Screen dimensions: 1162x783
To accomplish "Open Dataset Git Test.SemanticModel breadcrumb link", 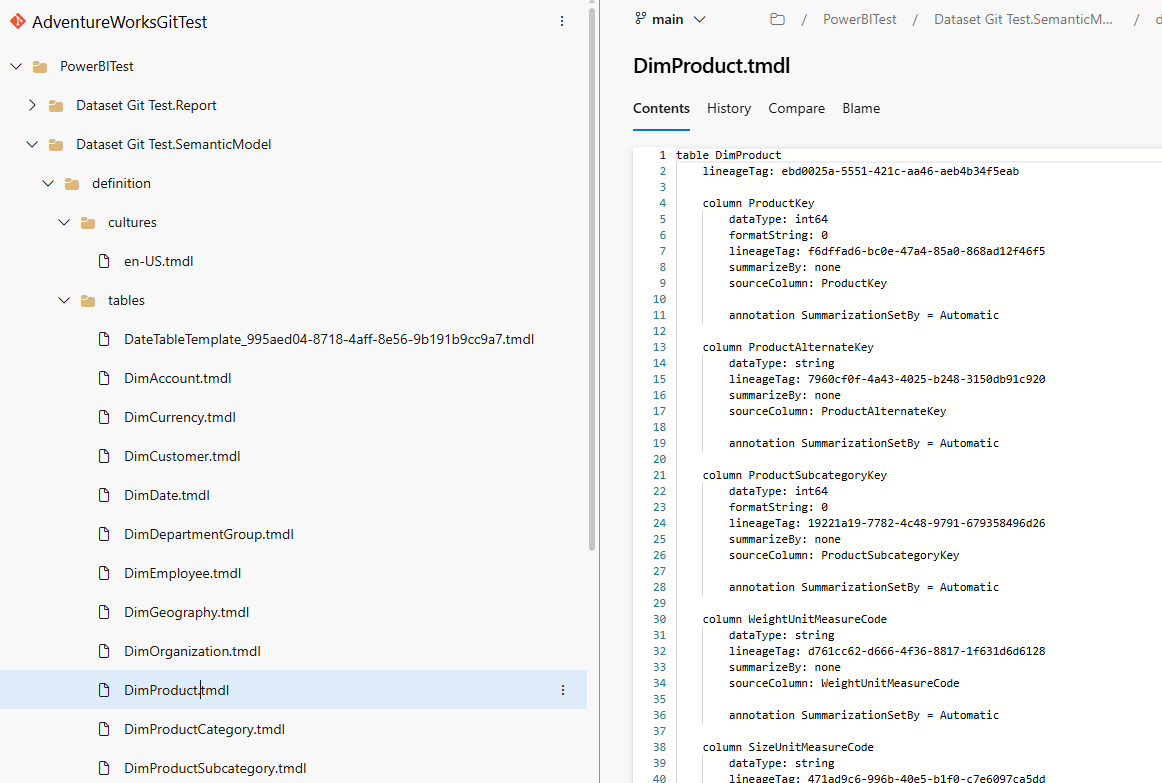I will [x=1022, y=18].
